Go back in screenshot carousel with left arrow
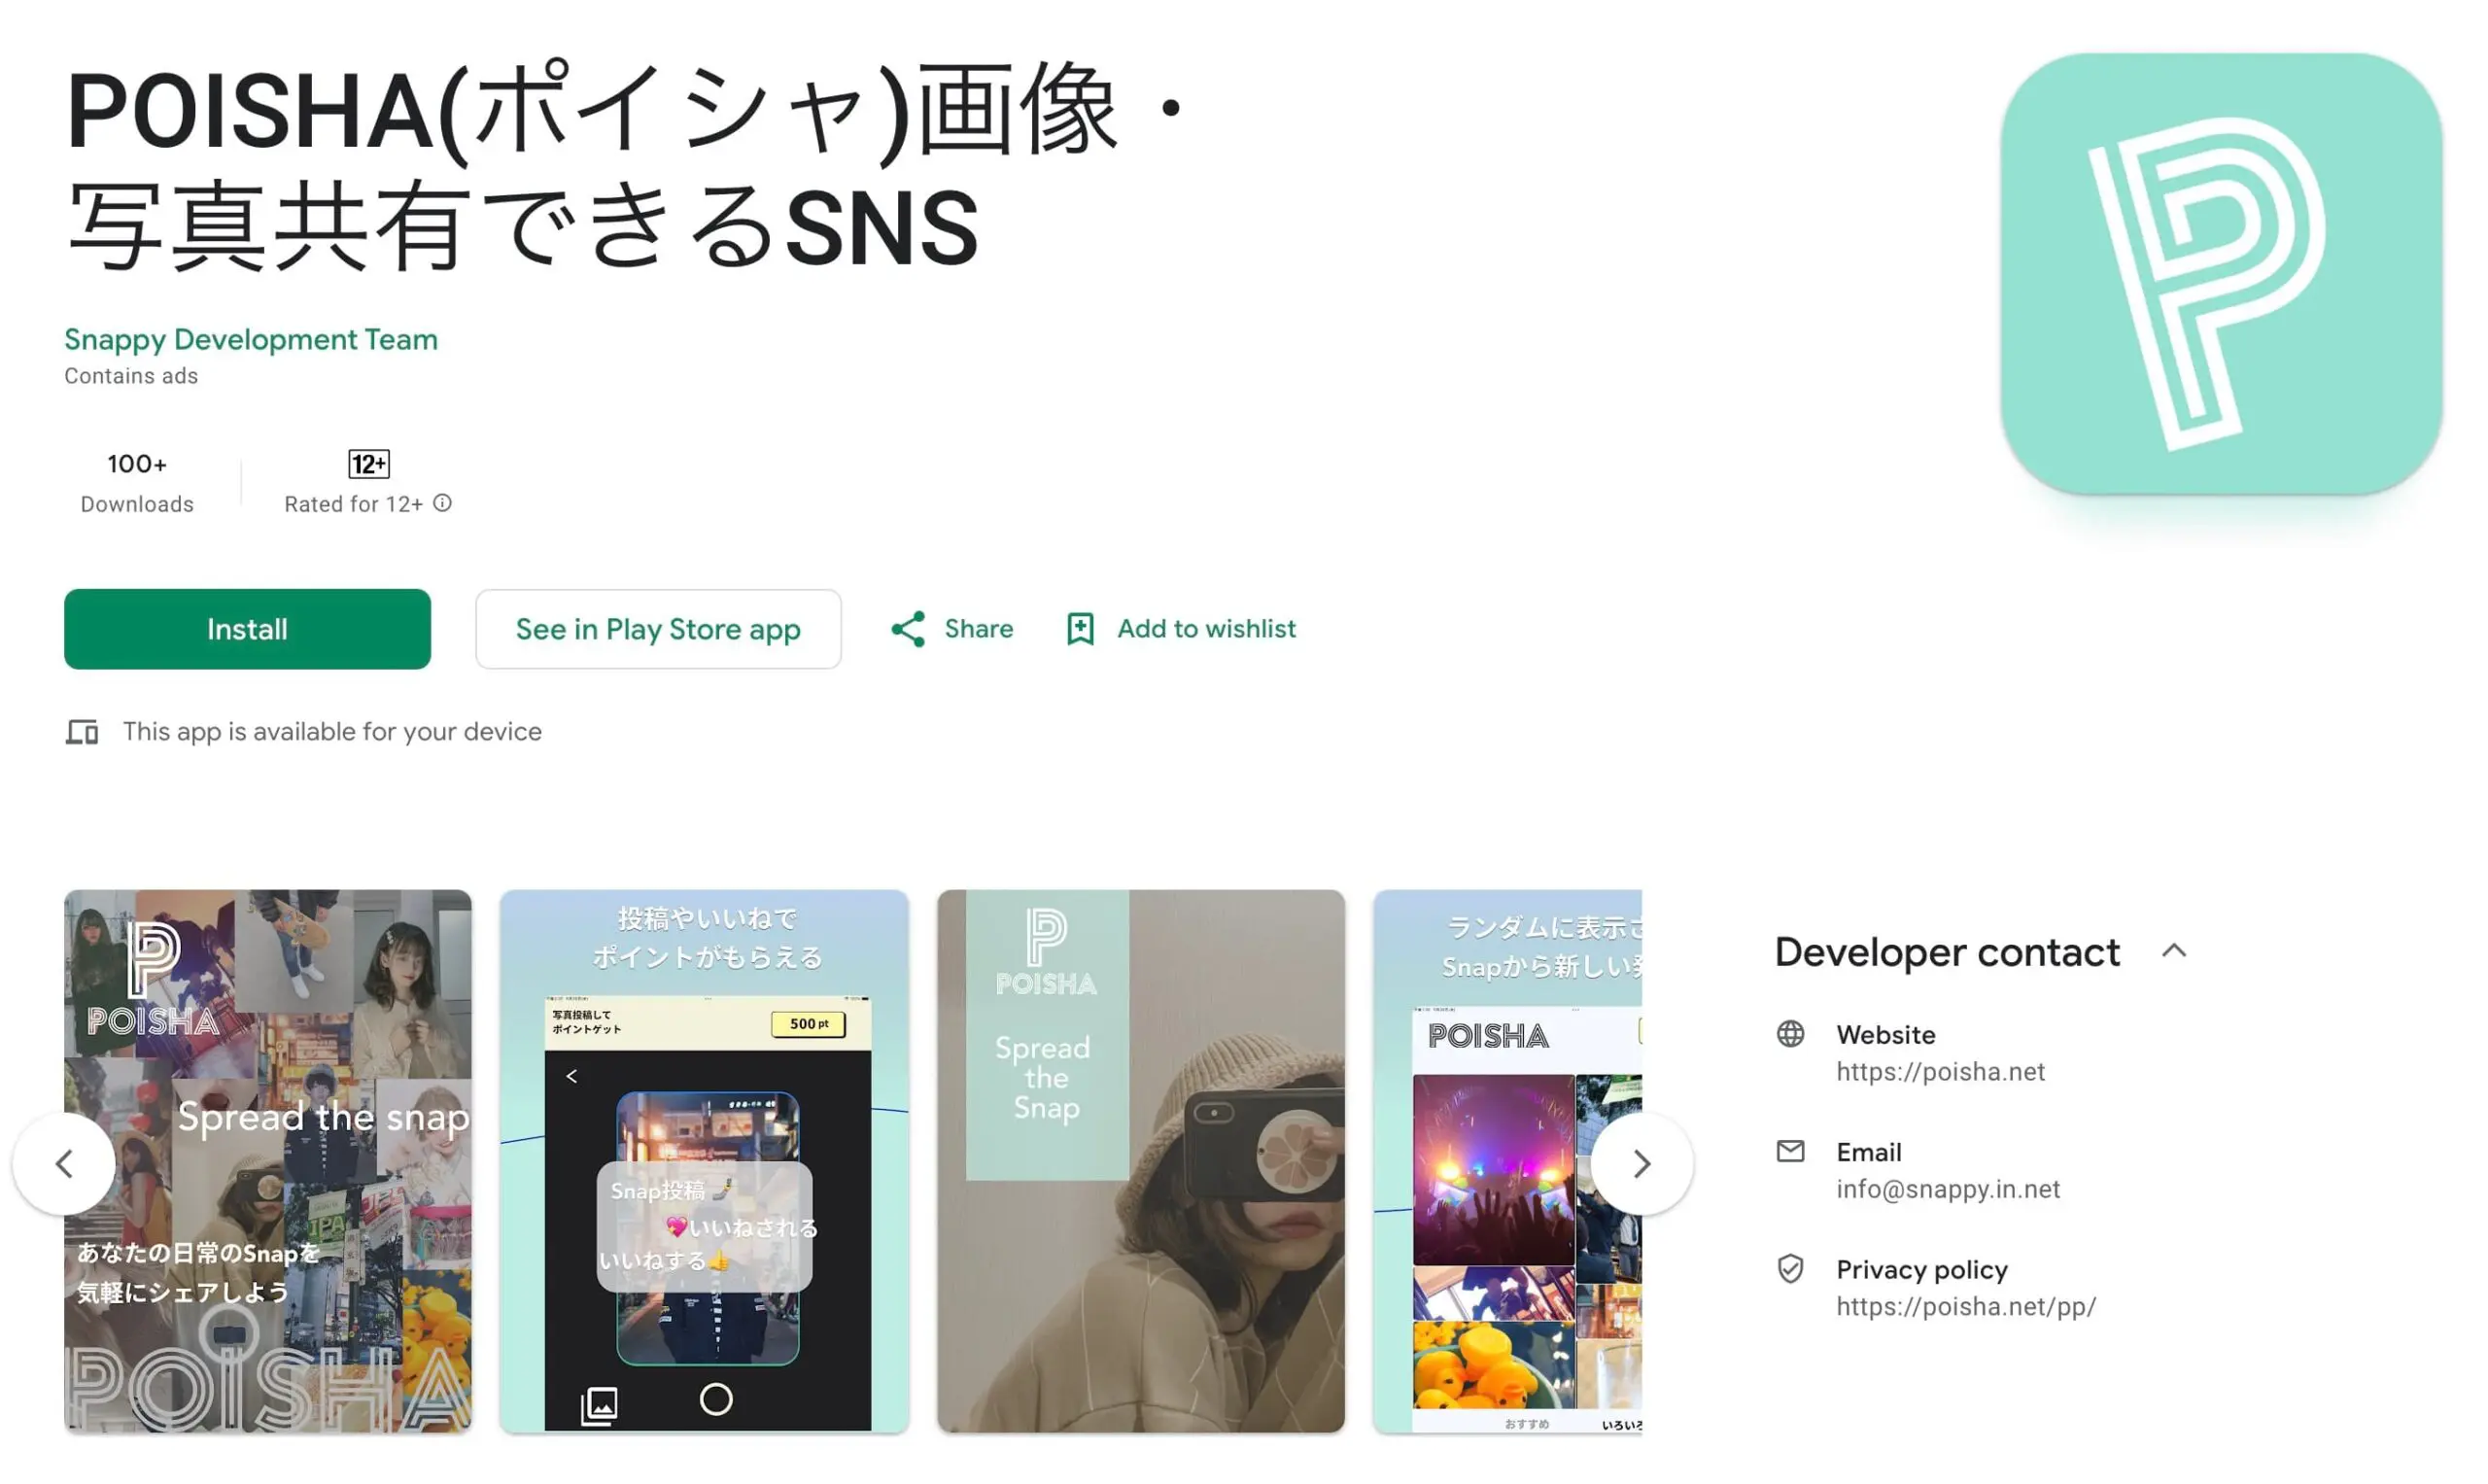This screenshot has width=2488, height=1484. 64,1163
